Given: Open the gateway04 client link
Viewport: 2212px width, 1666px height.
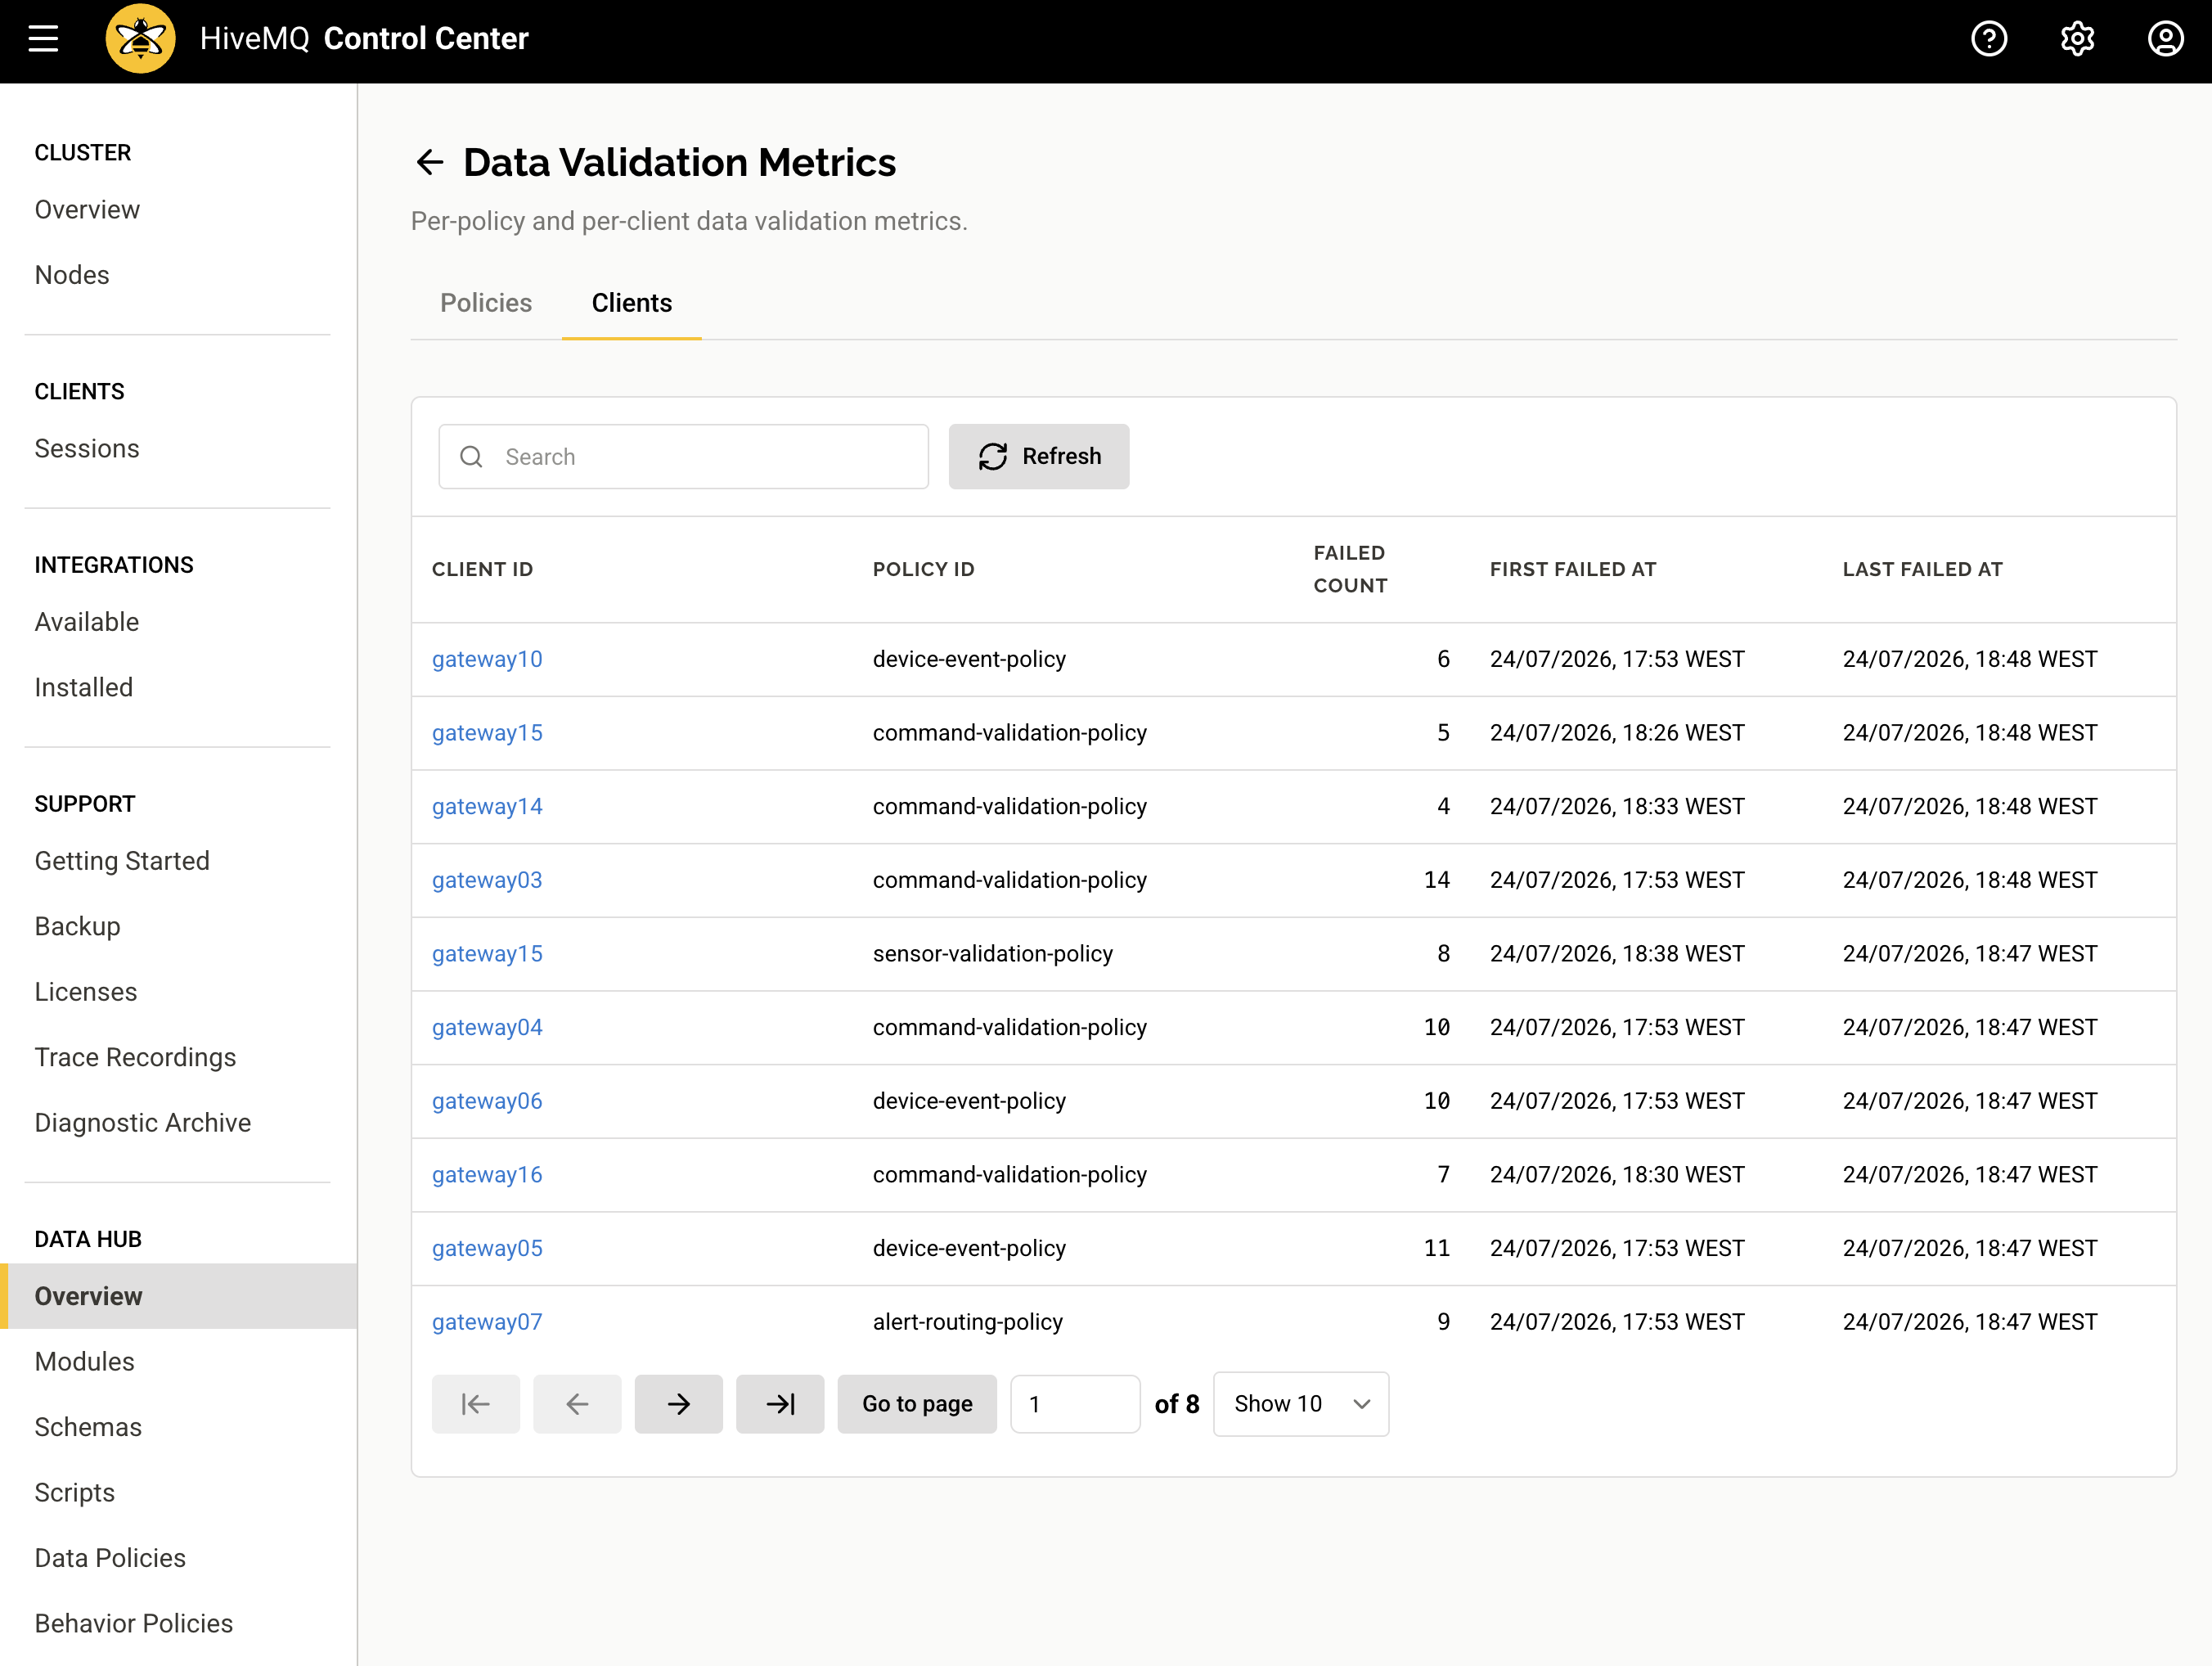Looking at the screenshot, I should (487, 1028).
